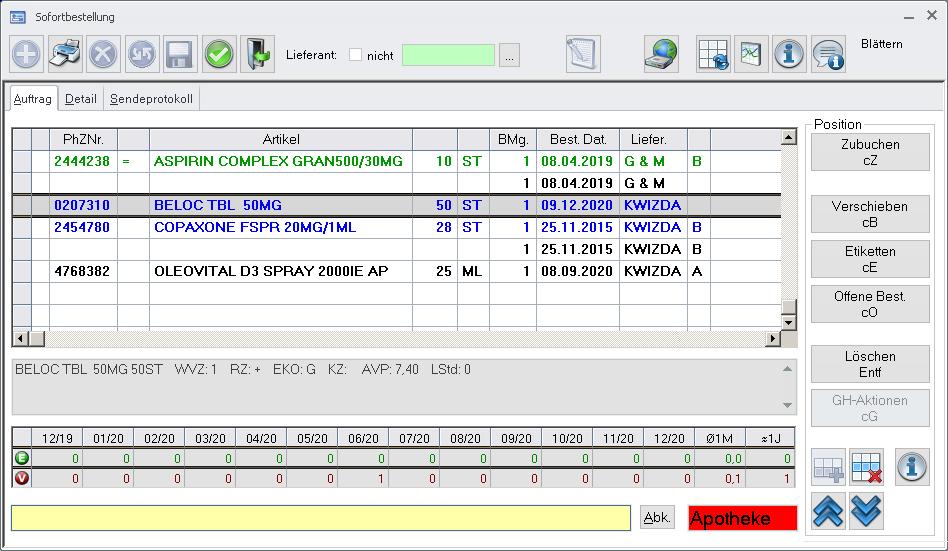Click the double down arrow icon
The image size is (948, 551).
[866, 510]
